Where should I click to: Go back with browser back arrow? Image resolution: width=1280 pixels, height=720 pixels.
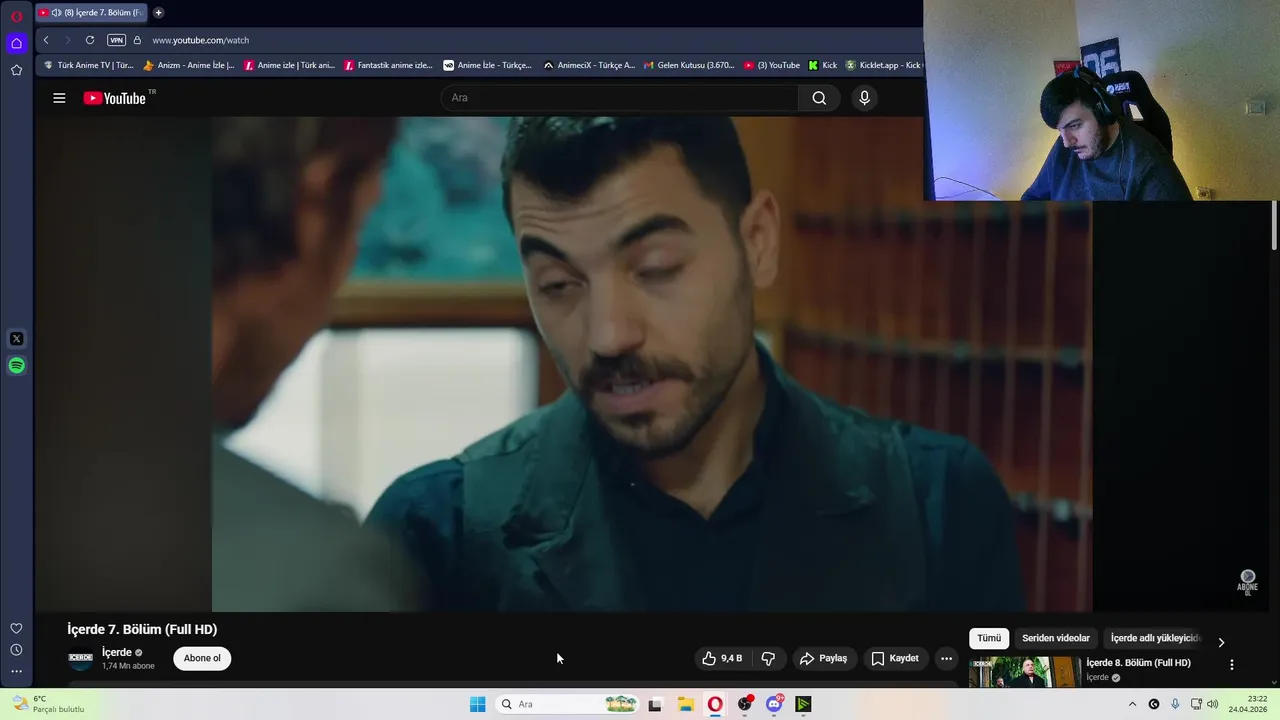tap(46, 40)
